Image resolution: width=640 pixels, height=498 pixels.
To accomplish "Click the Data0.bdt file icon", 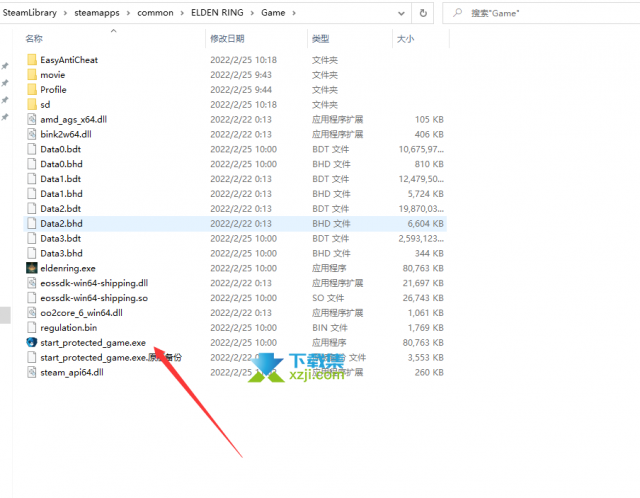I will [x=32, y=149].
